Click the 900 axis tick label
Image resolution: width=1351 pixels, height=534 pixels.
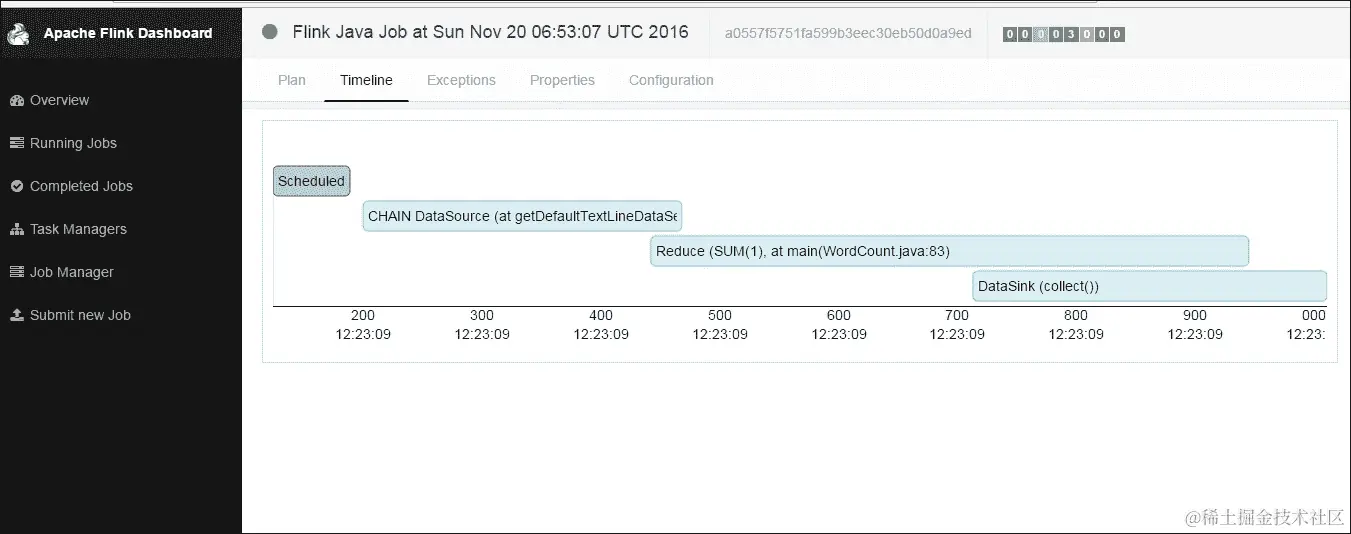tap(1195, 315)
